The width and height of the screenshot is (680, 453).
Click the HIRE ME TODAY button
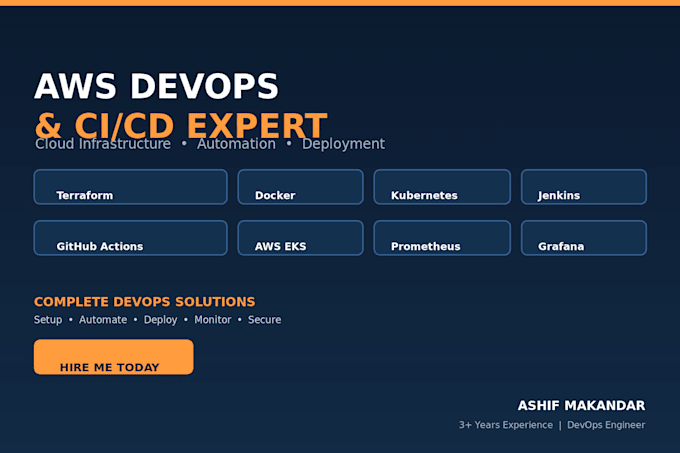114,357
